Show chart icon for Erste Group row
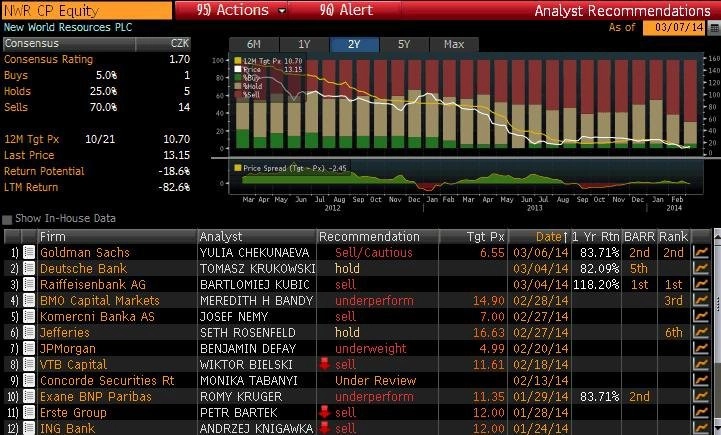 point(701,412)
